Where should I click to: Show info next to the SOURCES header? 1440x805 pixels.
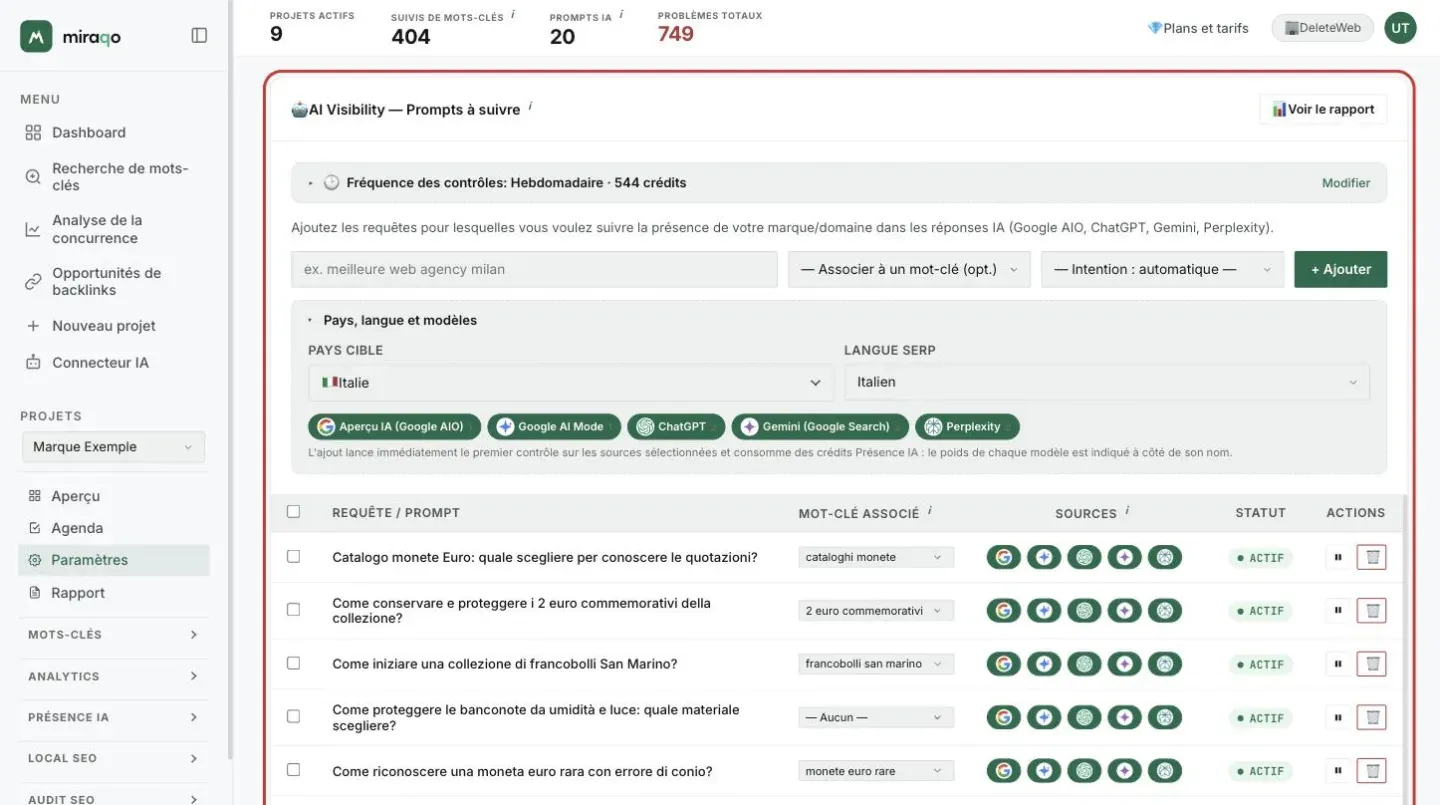1127,510
